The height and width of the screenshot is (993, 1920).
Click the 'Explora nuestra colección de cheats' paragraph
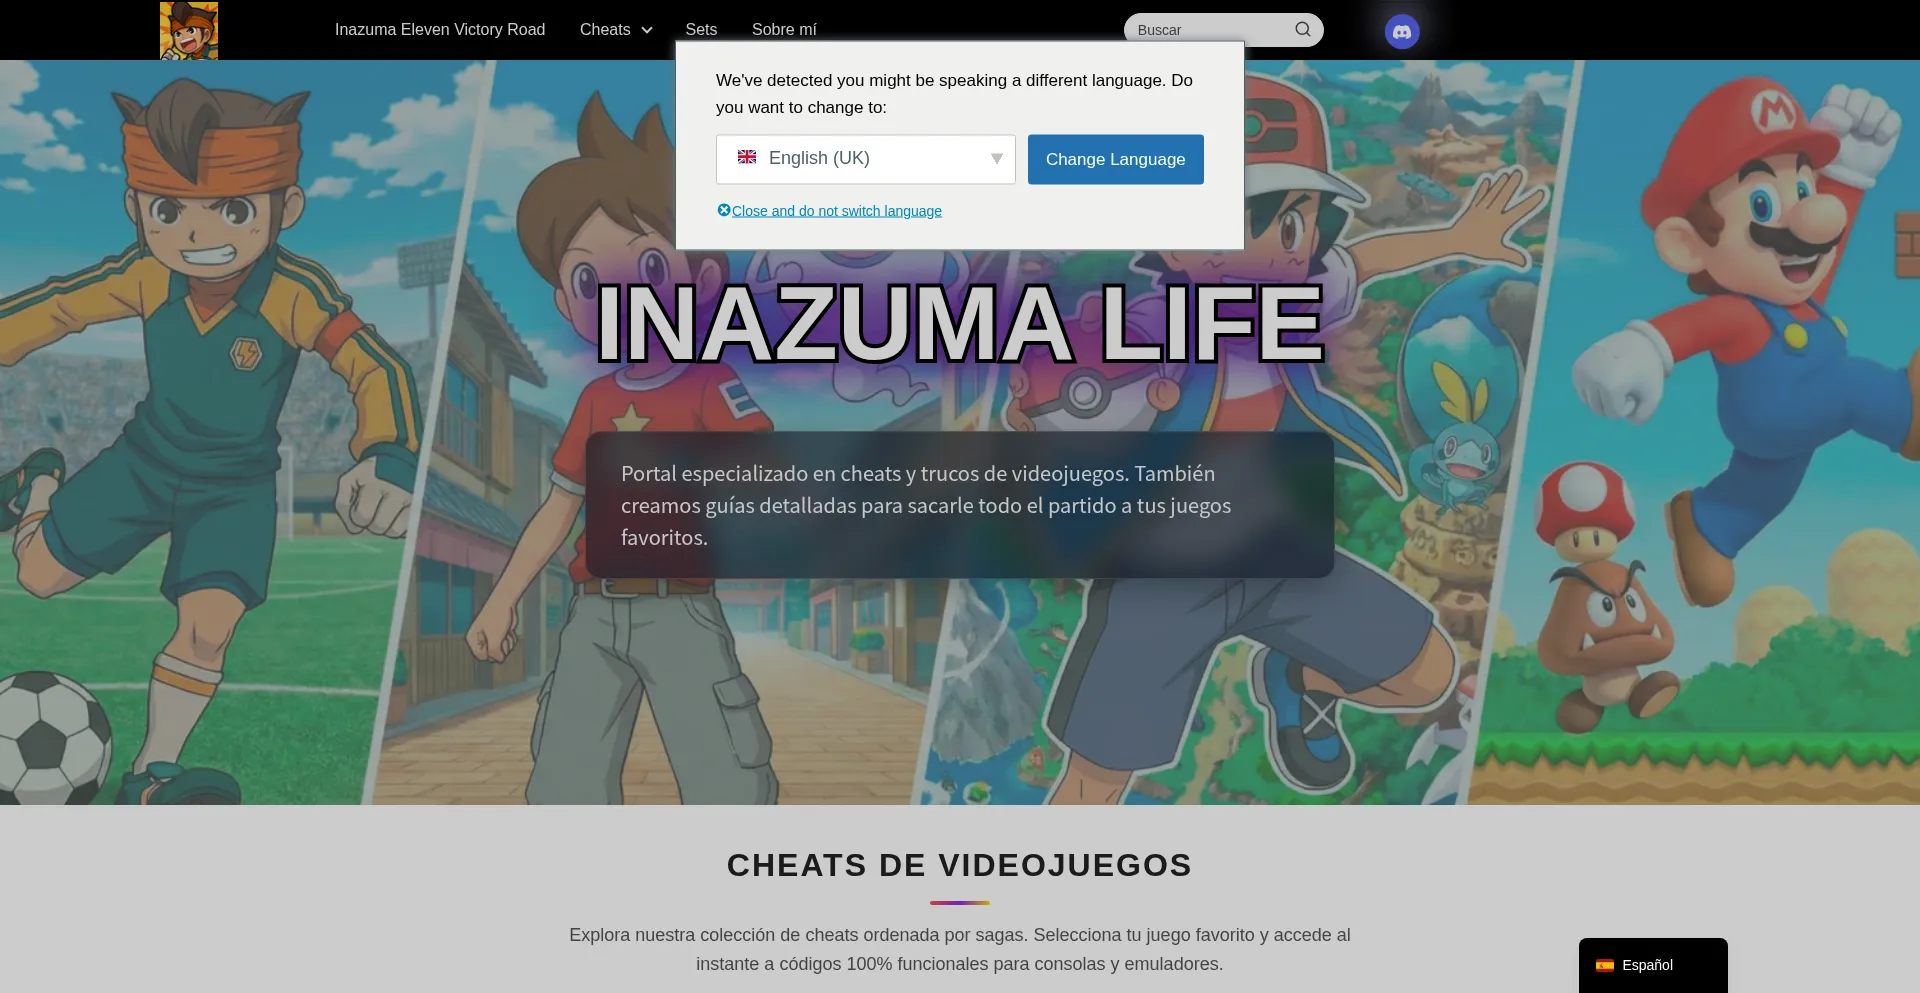pyautogui.click(x=960, y=949)
